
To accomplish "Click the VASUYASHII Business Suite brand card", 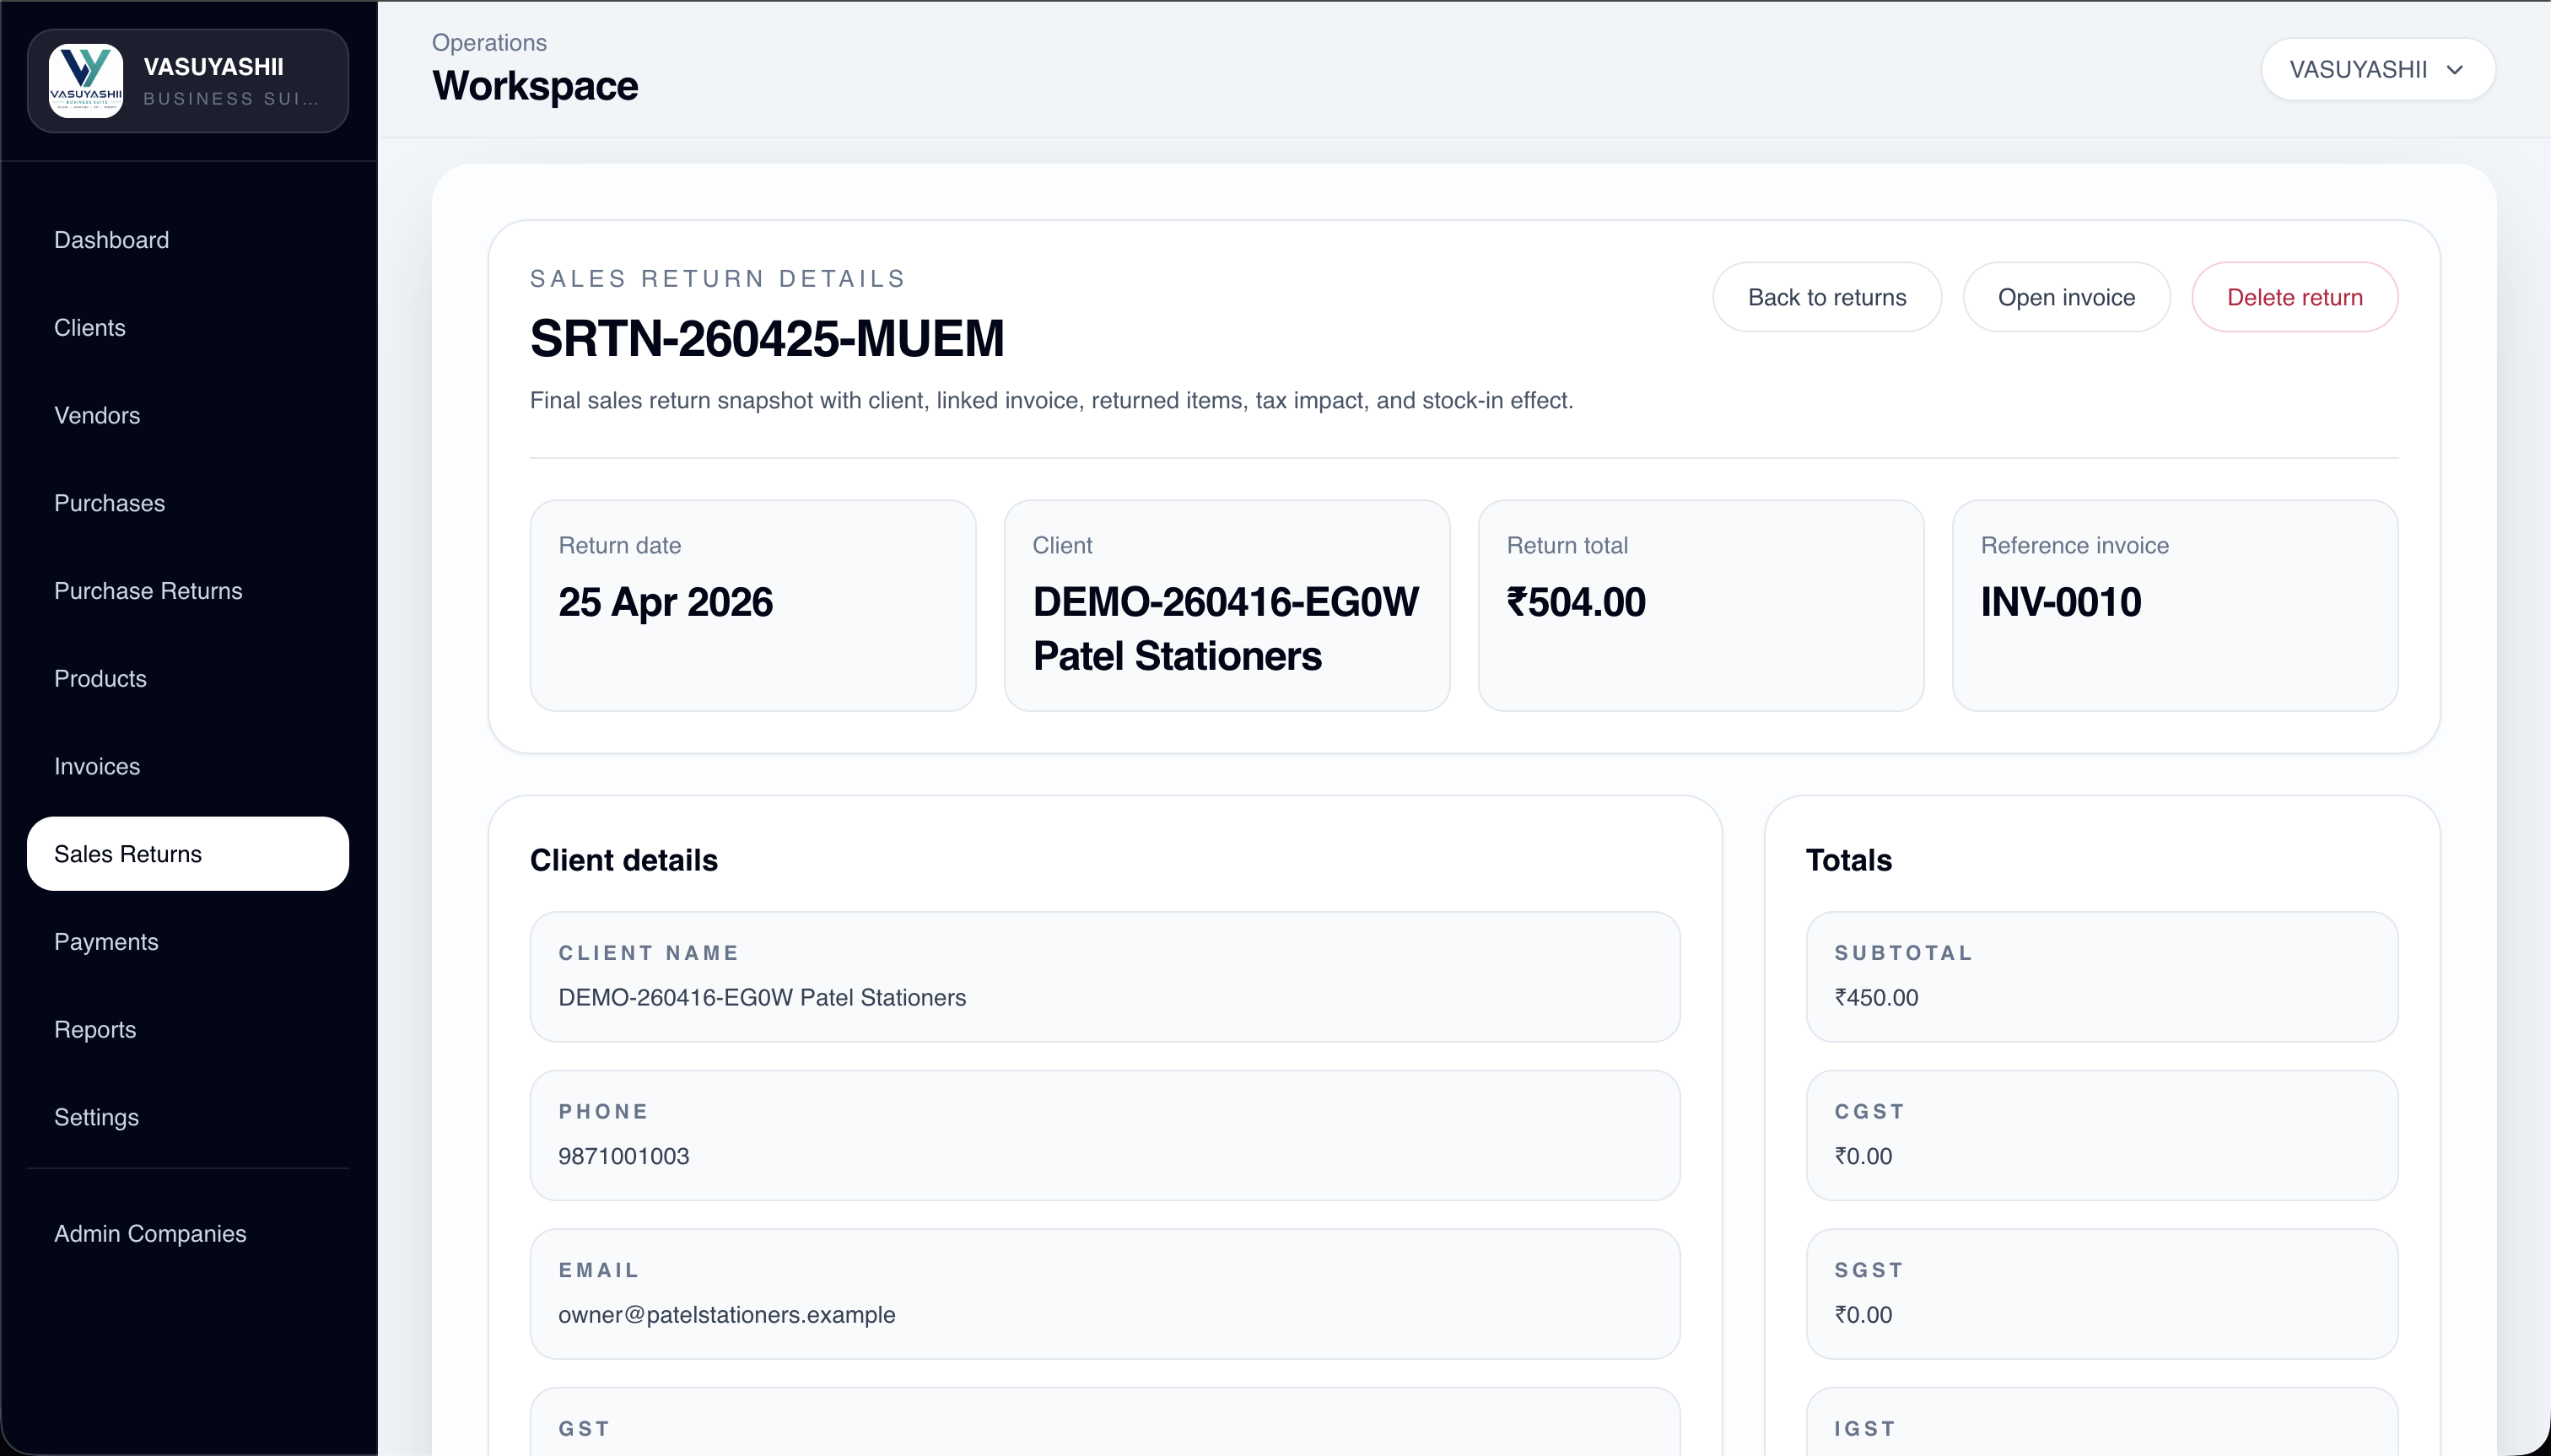I will coord(188,81).
